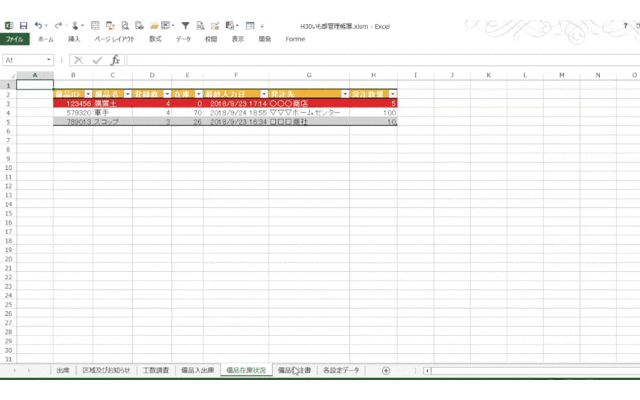The width and height of the screenshot is (640, 400).
Task: Click the Open folder icon in toolbar
Action: coord(155,24)
